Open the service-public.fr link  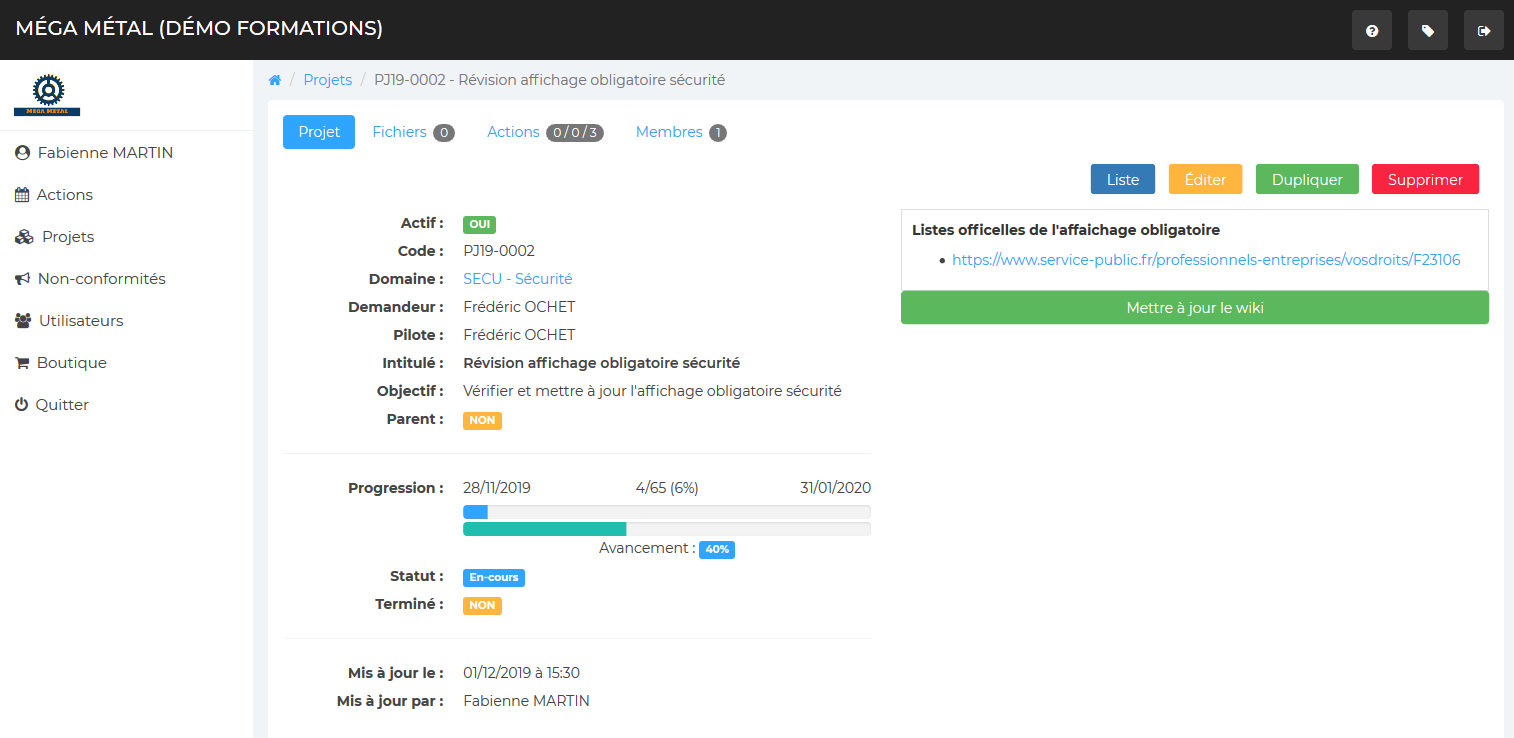[1205, 260]
